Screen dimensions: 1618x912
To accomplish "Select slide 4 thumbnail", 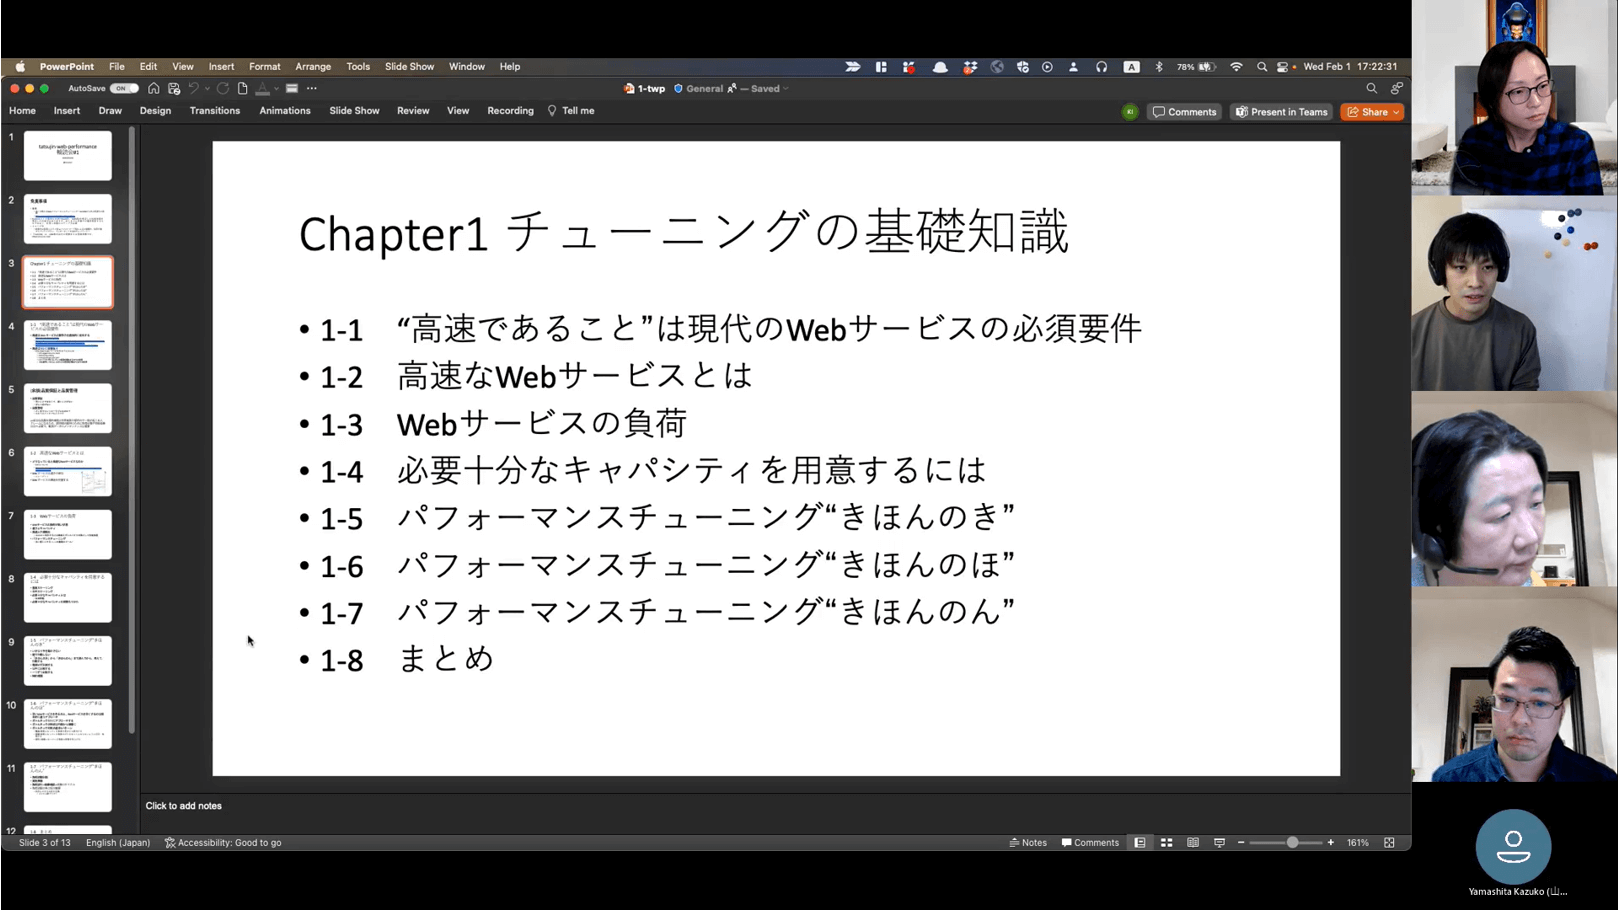I will (x=68, y=345).
